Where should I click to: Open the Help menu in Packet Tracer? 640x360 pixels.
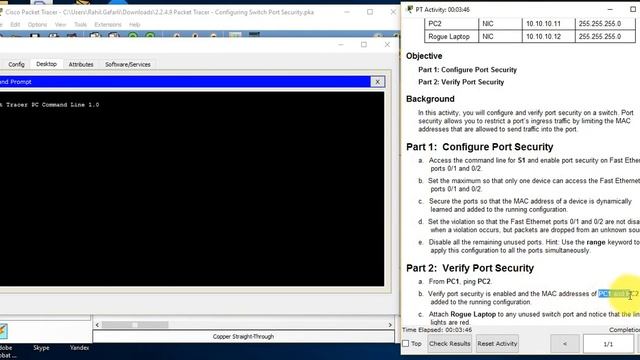134,24
